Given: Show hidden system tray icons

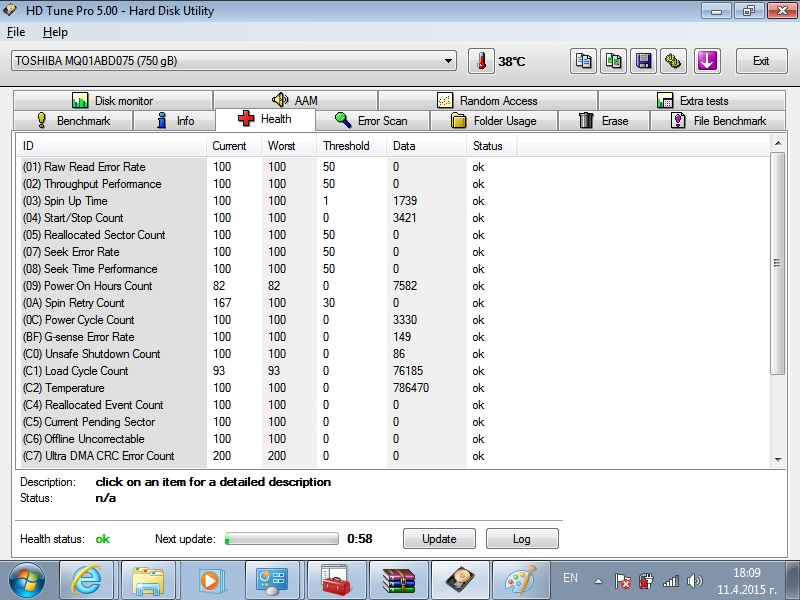Looking at the screenshot, I should (x=598, y=580).
